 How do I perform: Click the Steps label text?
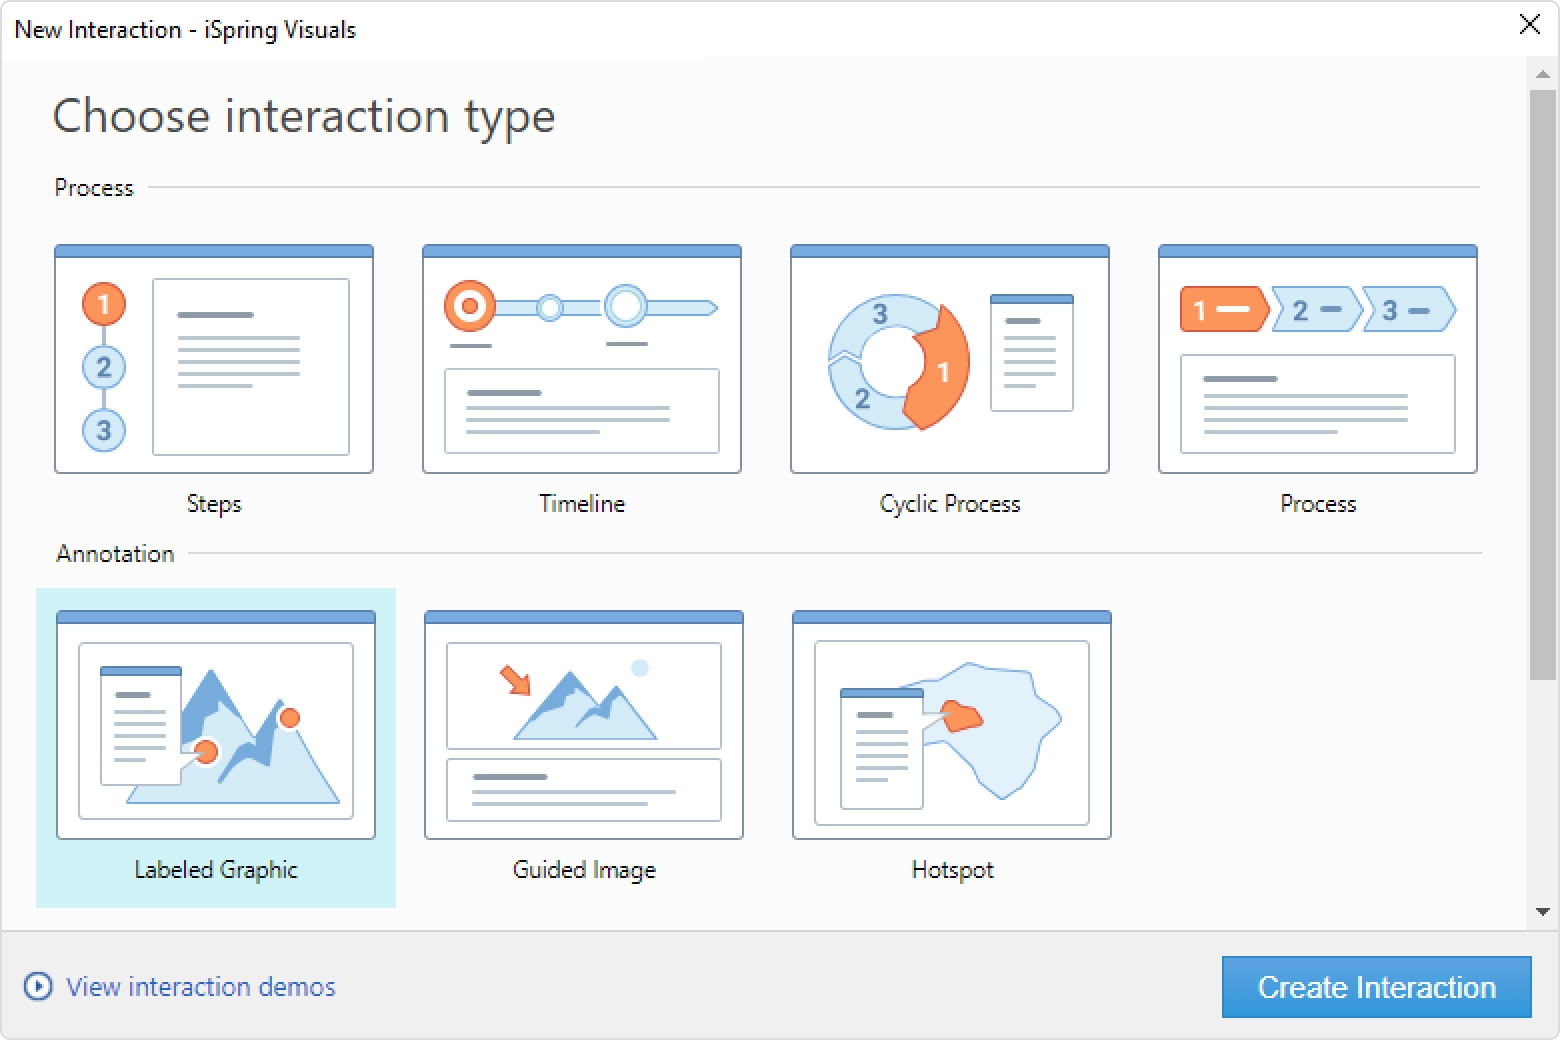coord(214,504)
